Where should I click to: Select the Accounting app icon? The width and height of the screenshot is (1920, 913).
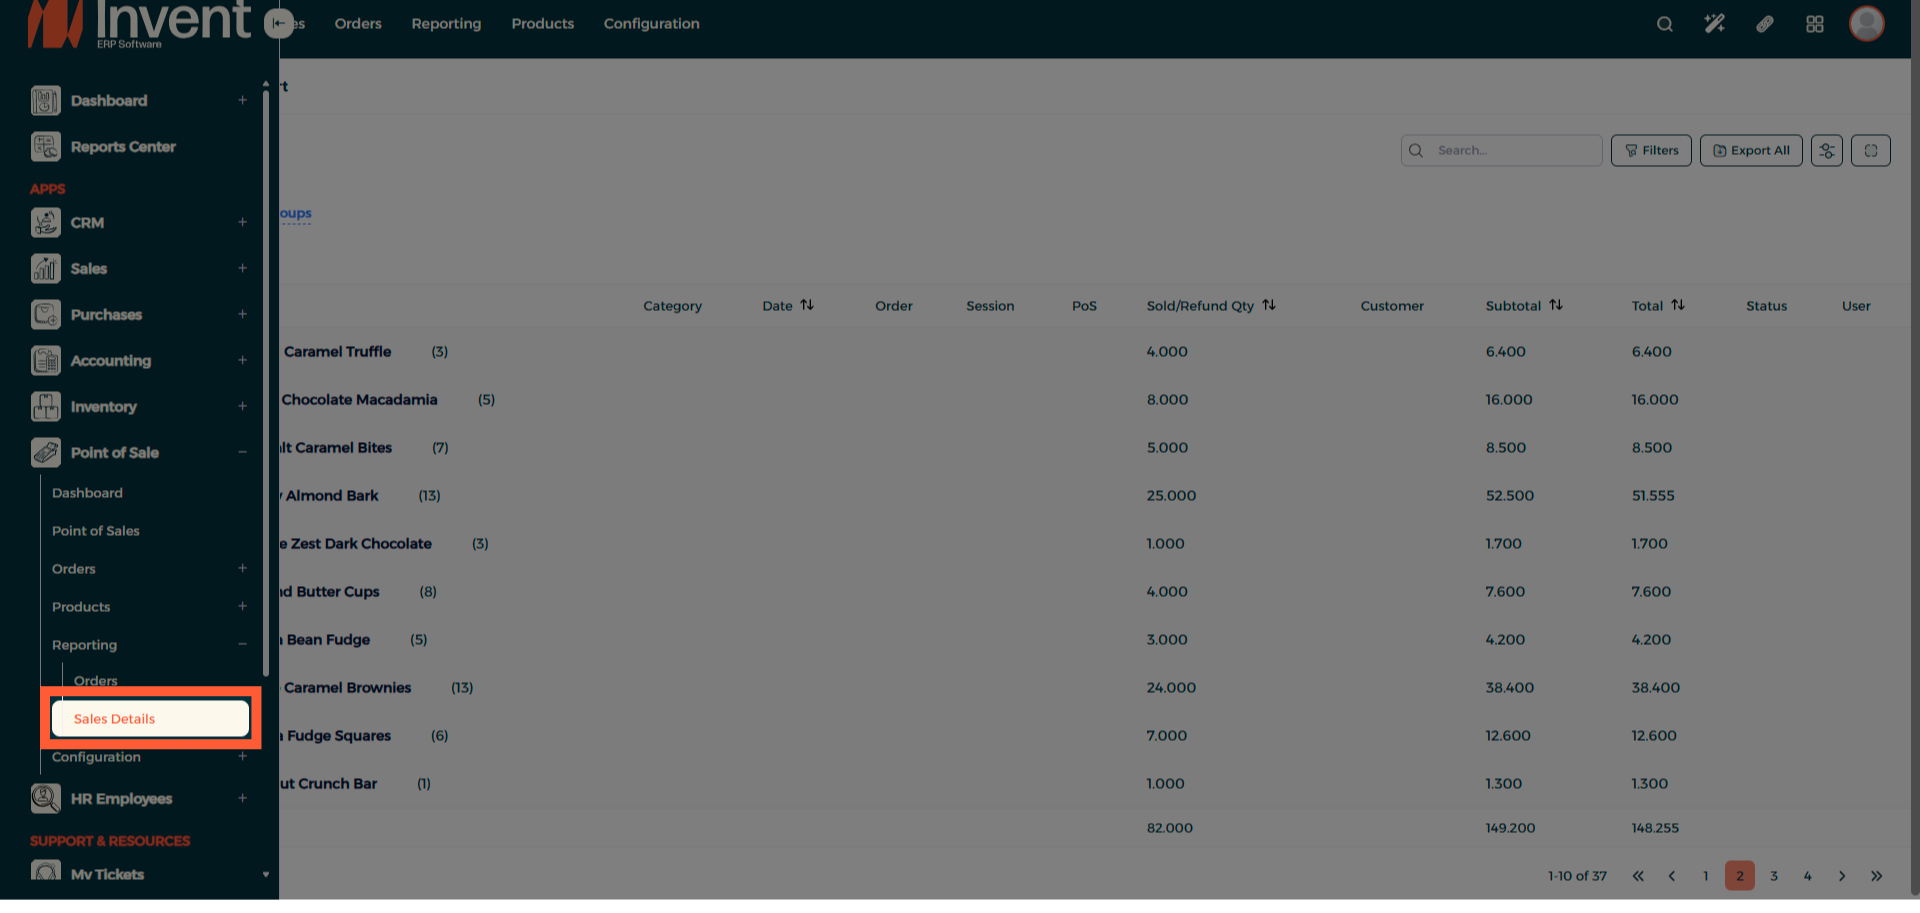pos(45,361)
